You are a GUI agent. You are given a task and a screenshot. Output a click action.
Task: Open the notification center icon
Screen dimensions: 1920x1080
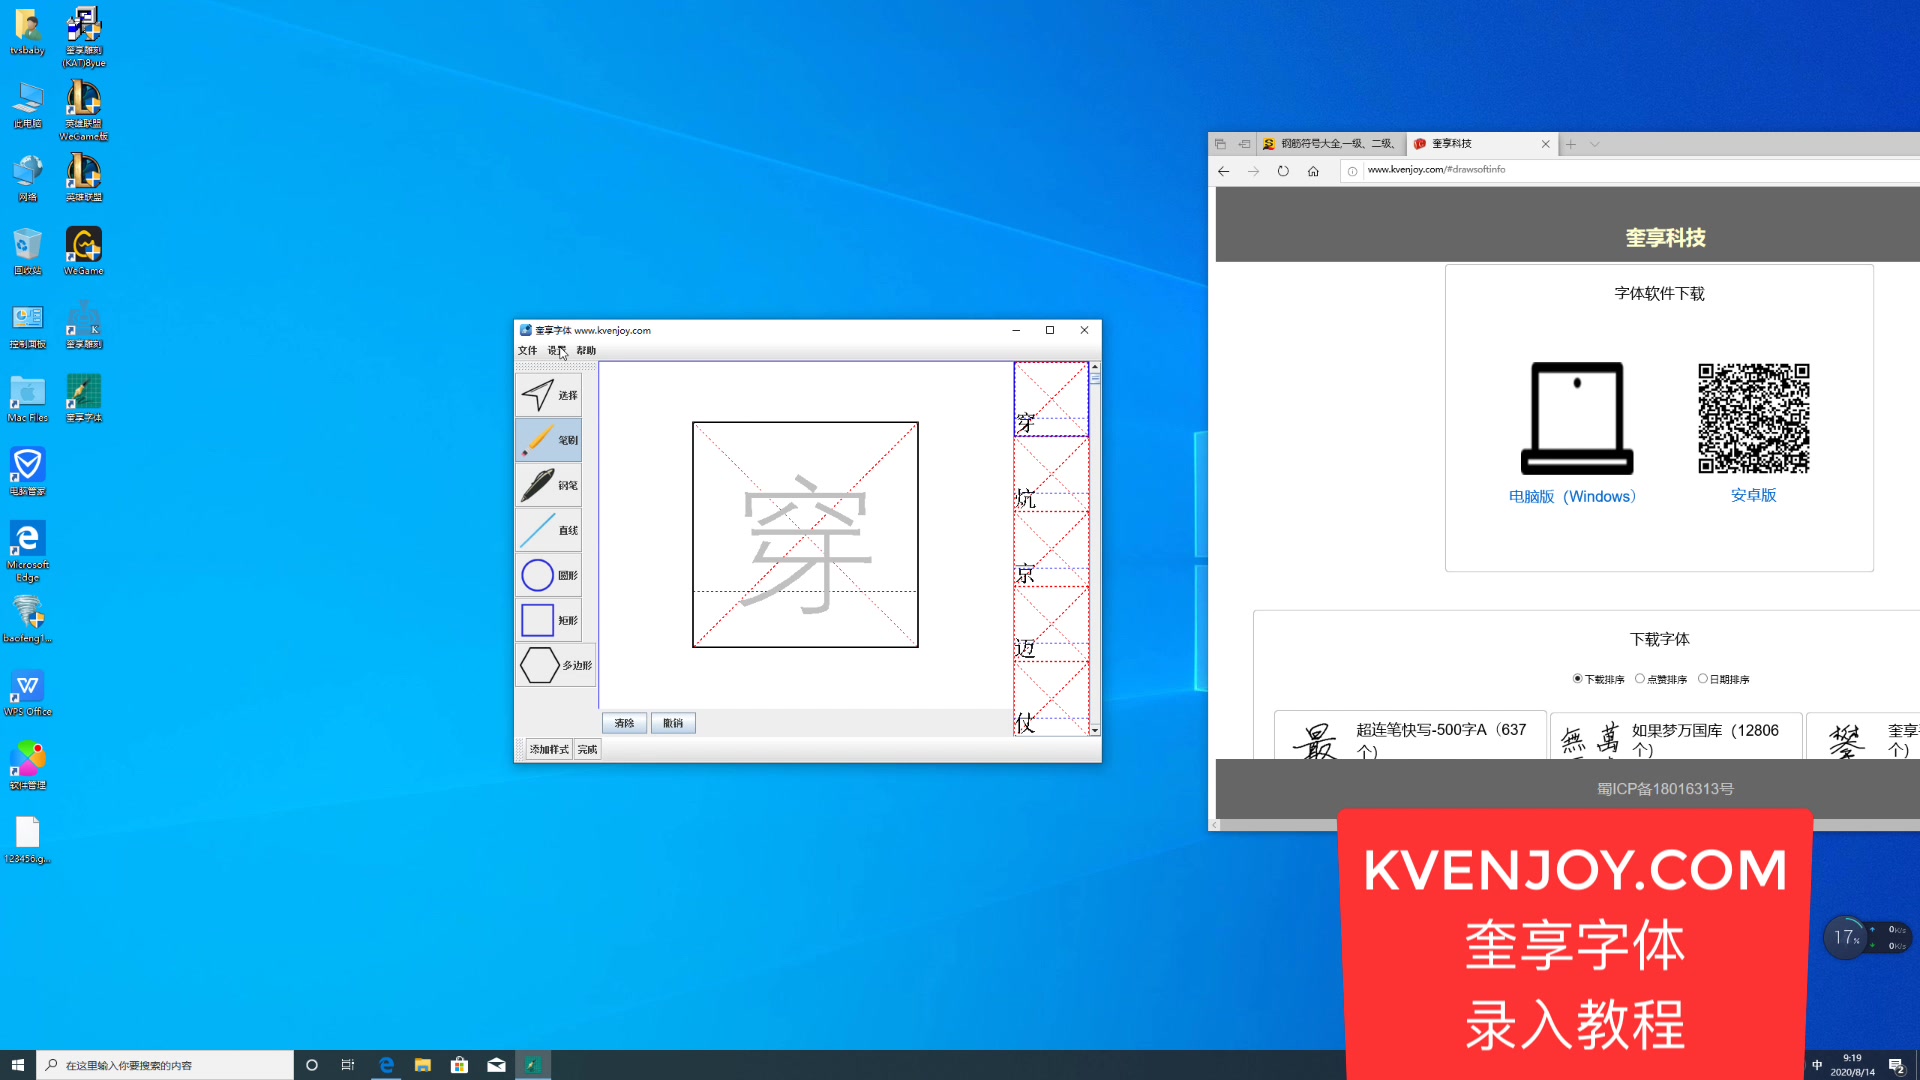click(1896, 1065)
